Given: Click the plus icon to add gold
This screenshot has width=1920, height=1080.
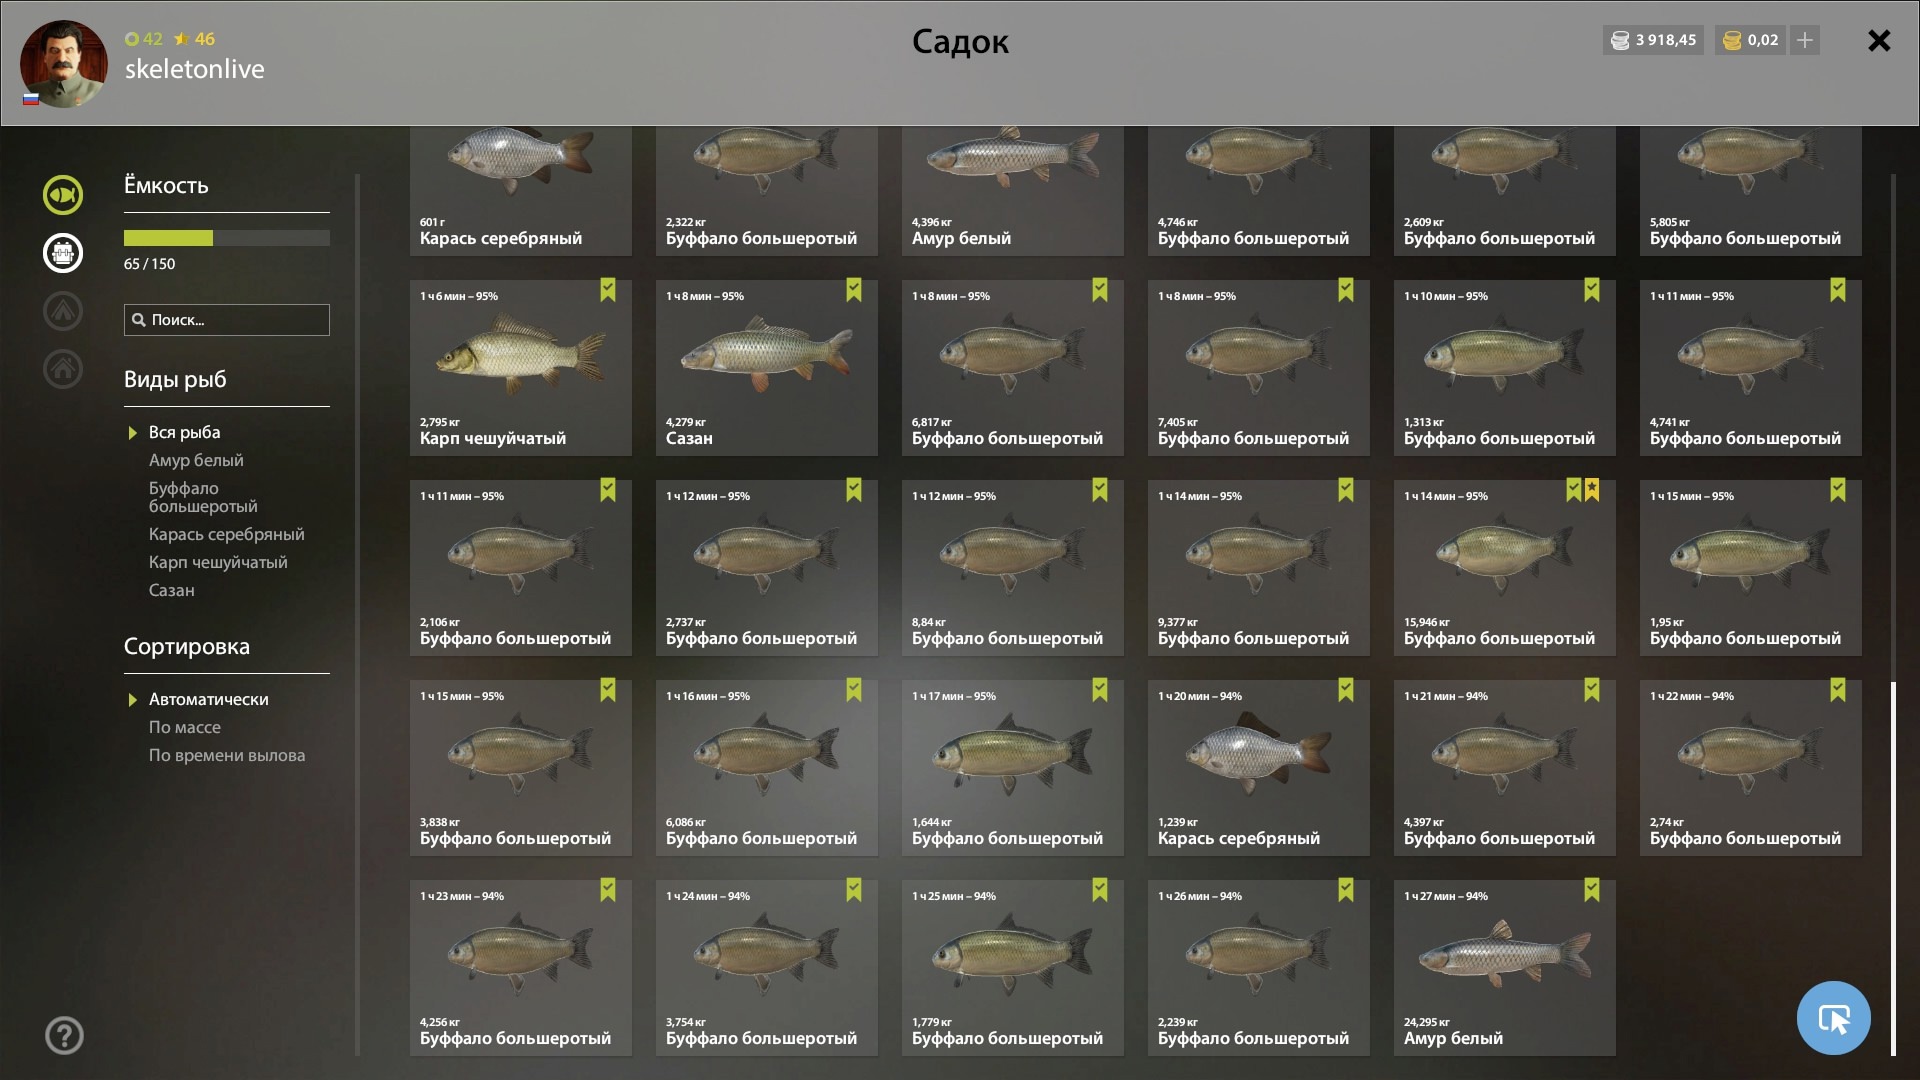Looking at the screenshot, I should pos(1805,40).
